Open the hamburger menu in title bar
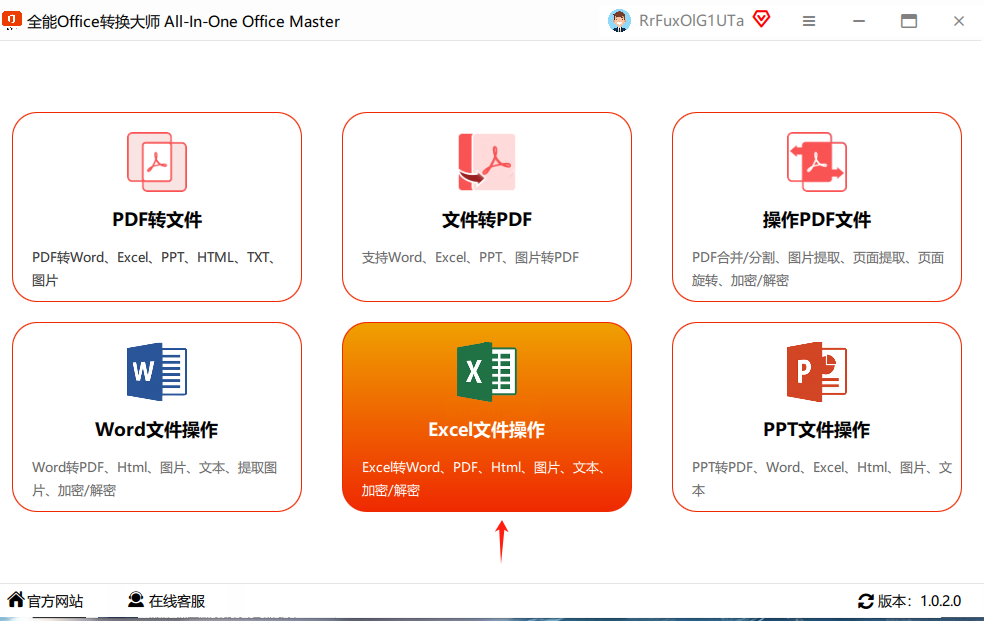Viewport: 984px width, 621px height. (x=809, y=21)
